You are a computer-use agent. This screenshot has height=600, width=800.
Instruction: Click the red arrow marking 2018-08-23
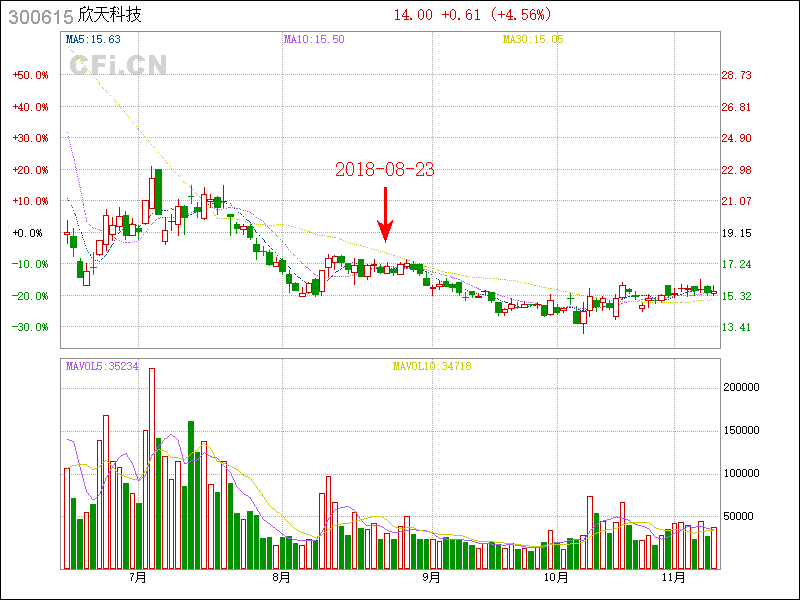click(x=385, y=214)
